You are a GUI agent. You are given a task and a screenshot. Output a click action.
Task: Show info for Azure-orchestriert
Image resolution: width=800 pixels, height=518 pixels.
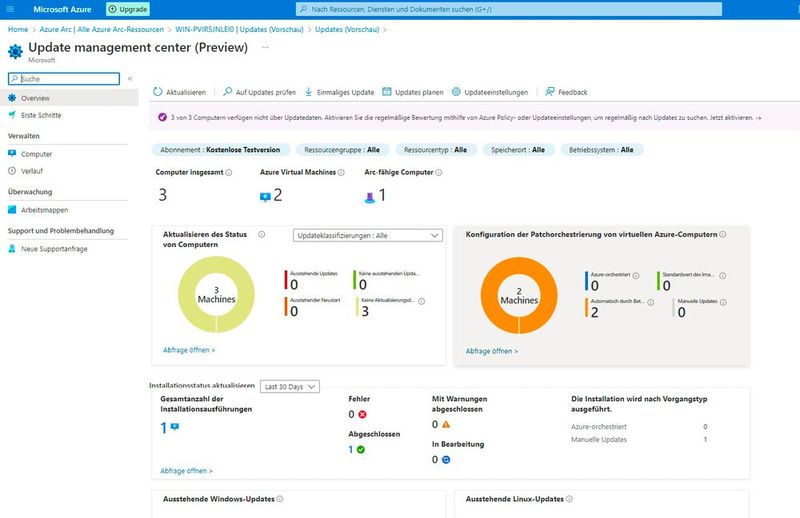click(636, 275)
